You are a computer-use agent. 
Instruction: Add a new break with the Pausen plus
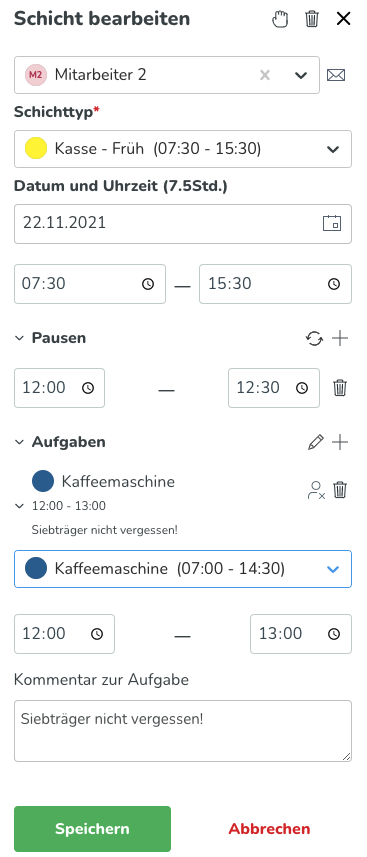(340, 338)
